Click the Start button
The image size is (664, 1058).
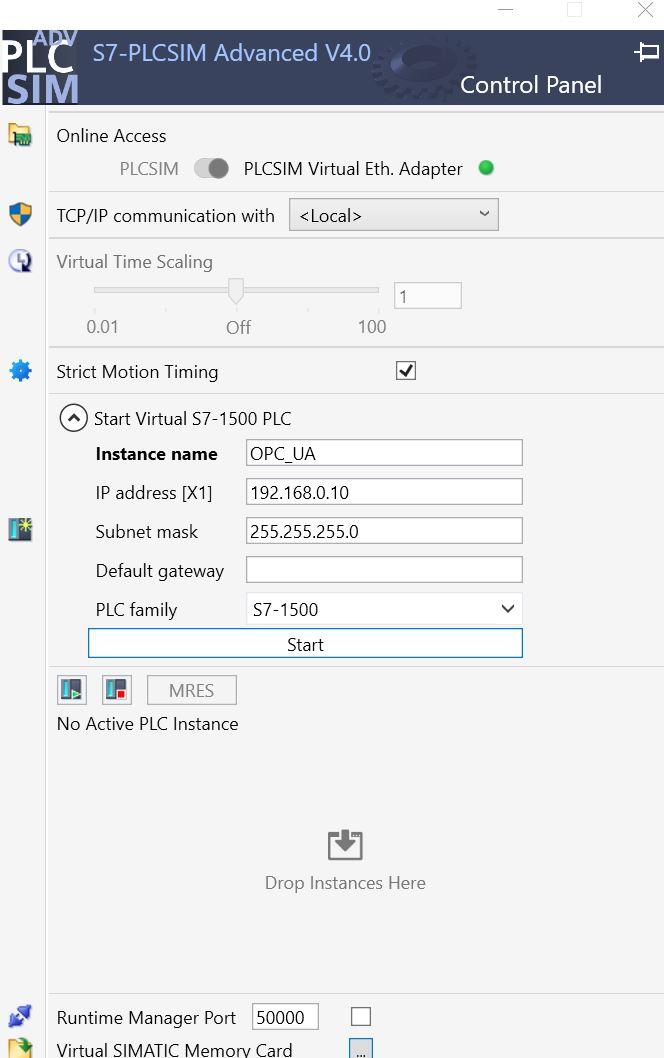[x=305, y=643]
